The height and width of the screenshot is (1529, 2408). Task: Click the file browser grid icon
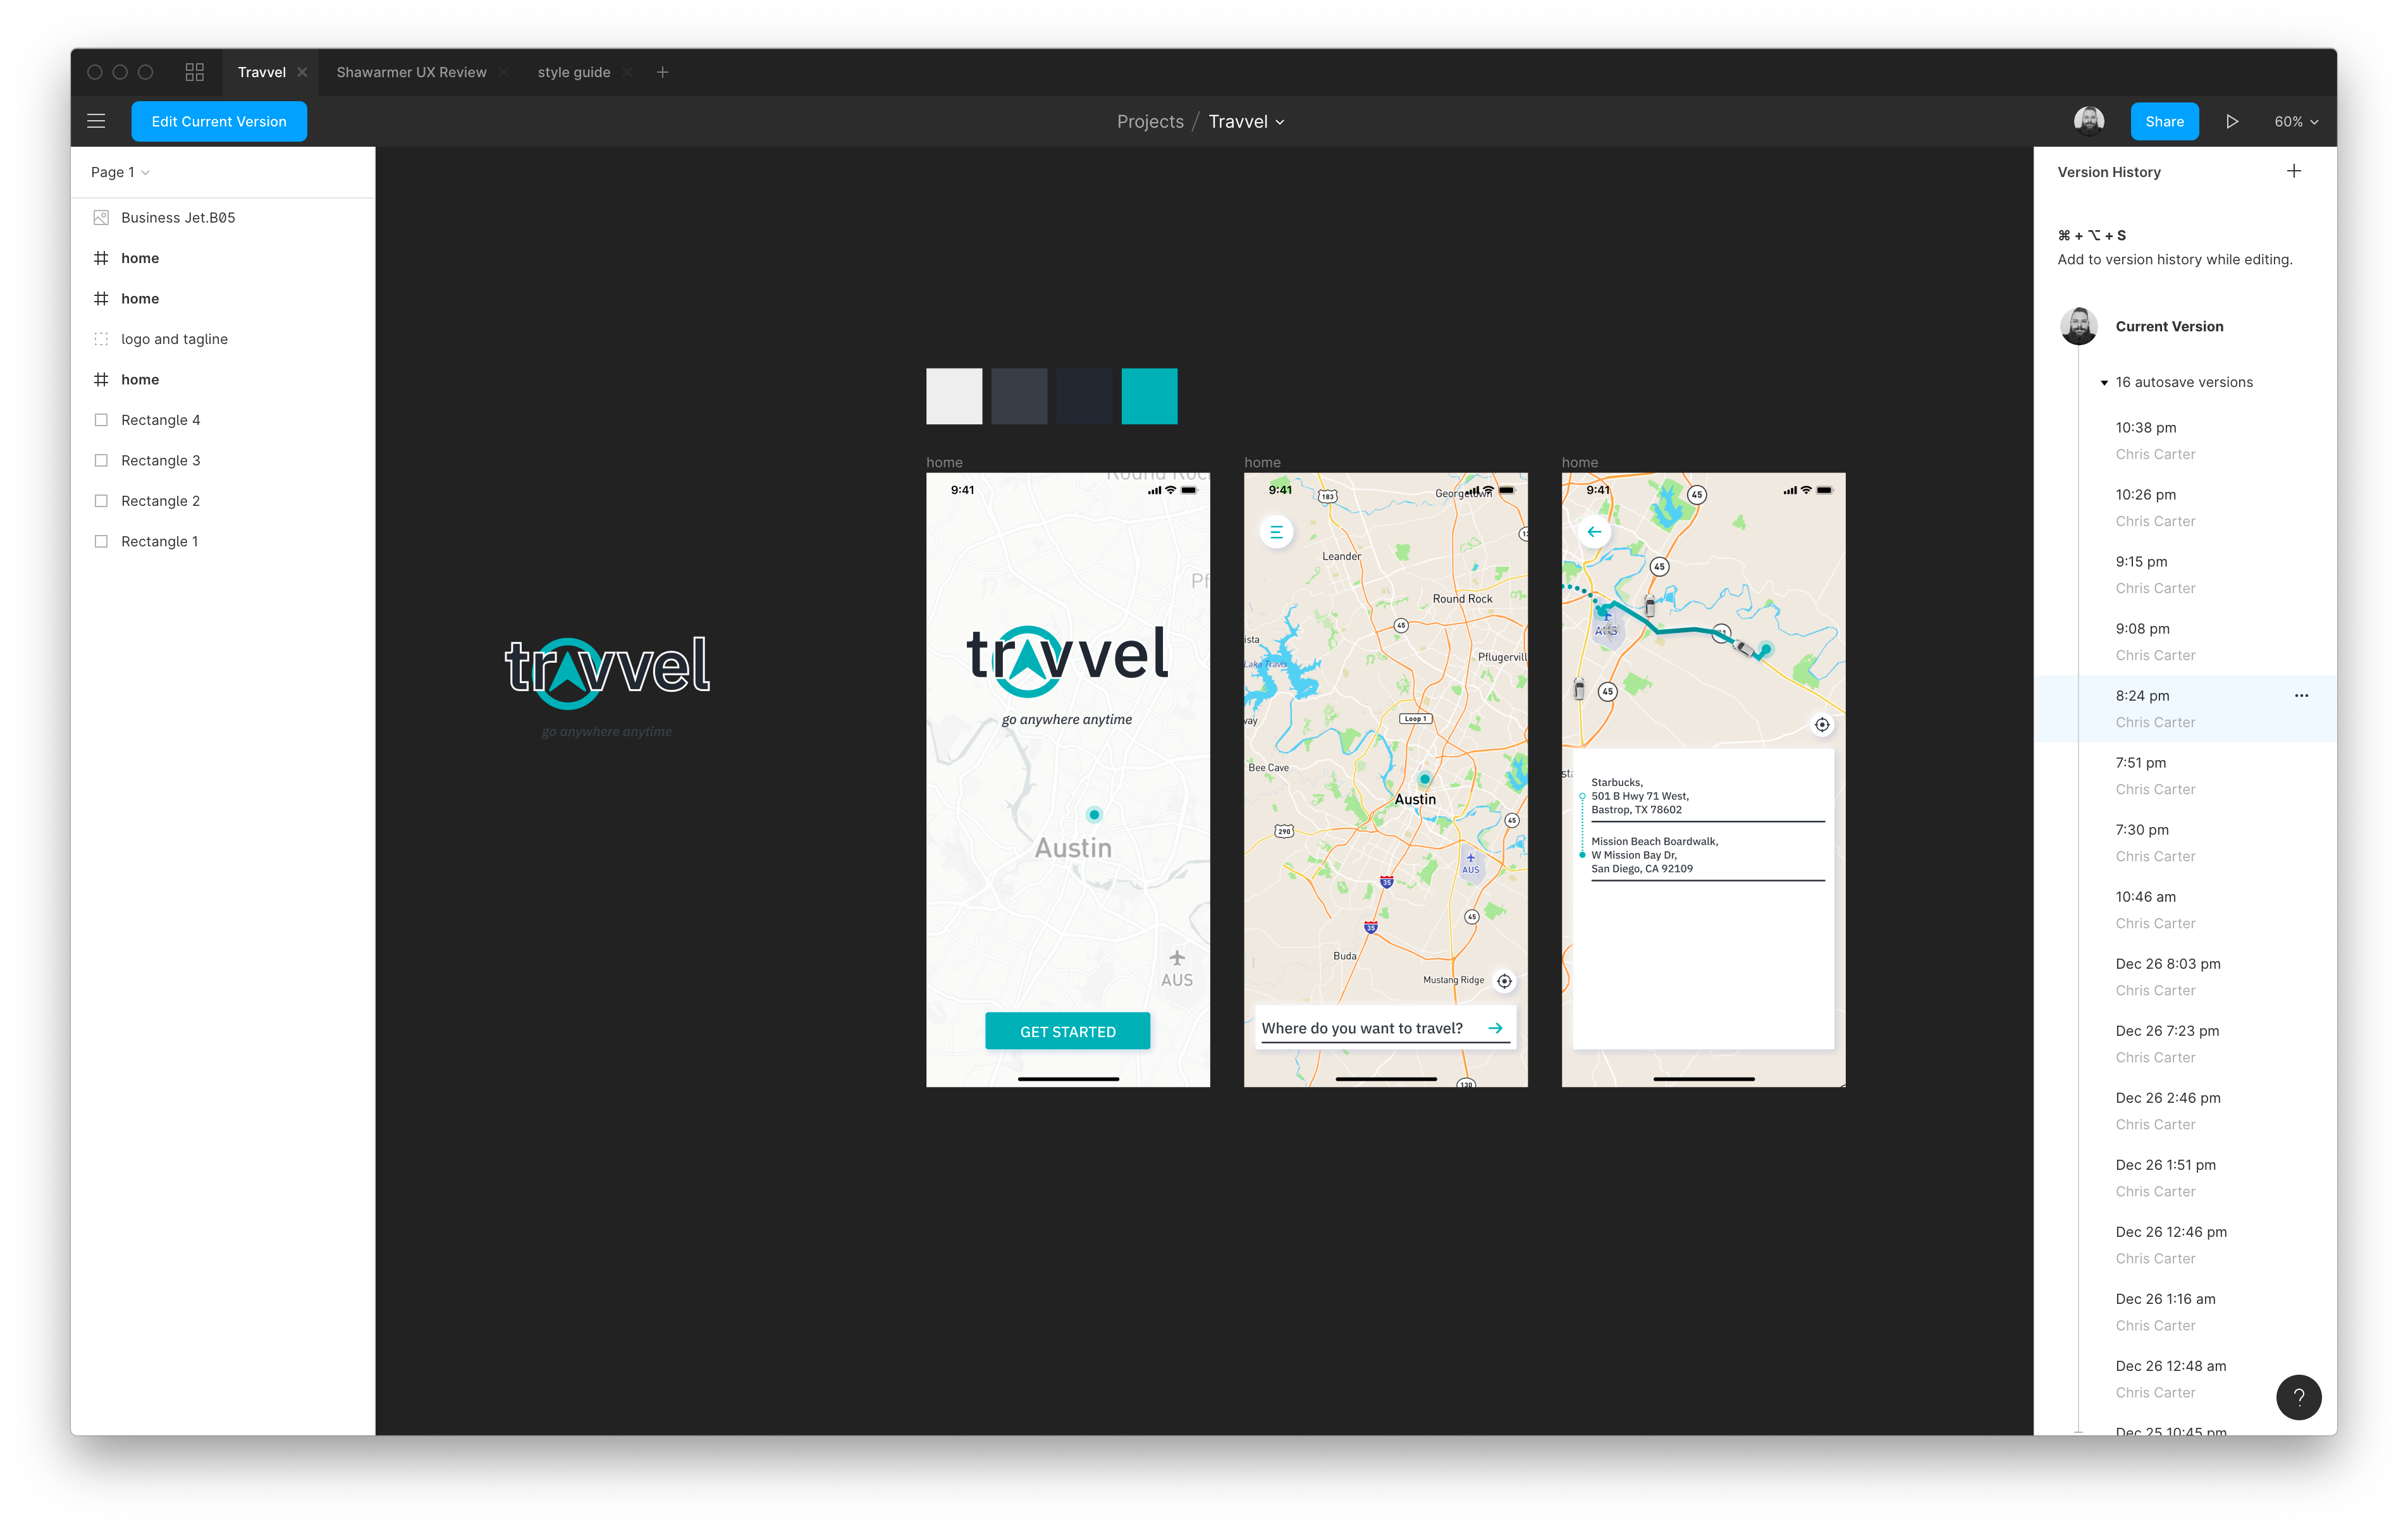click(194, 72)
